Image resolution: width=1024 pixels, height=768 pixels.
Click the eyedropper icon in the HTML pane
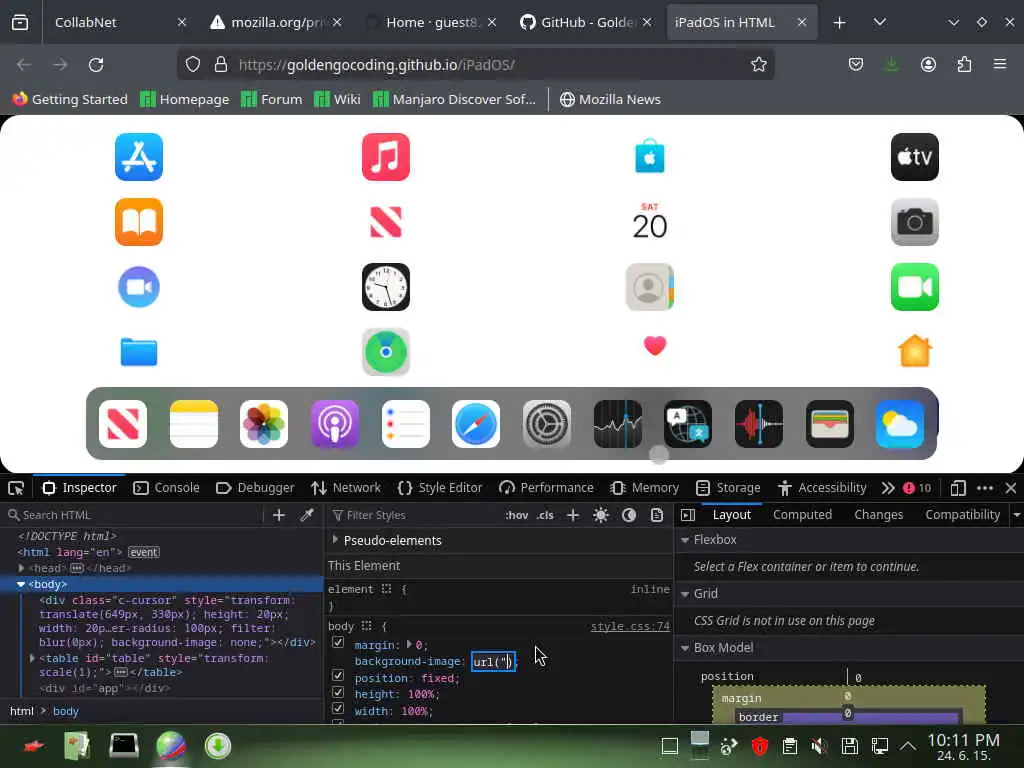pos(307,515)
